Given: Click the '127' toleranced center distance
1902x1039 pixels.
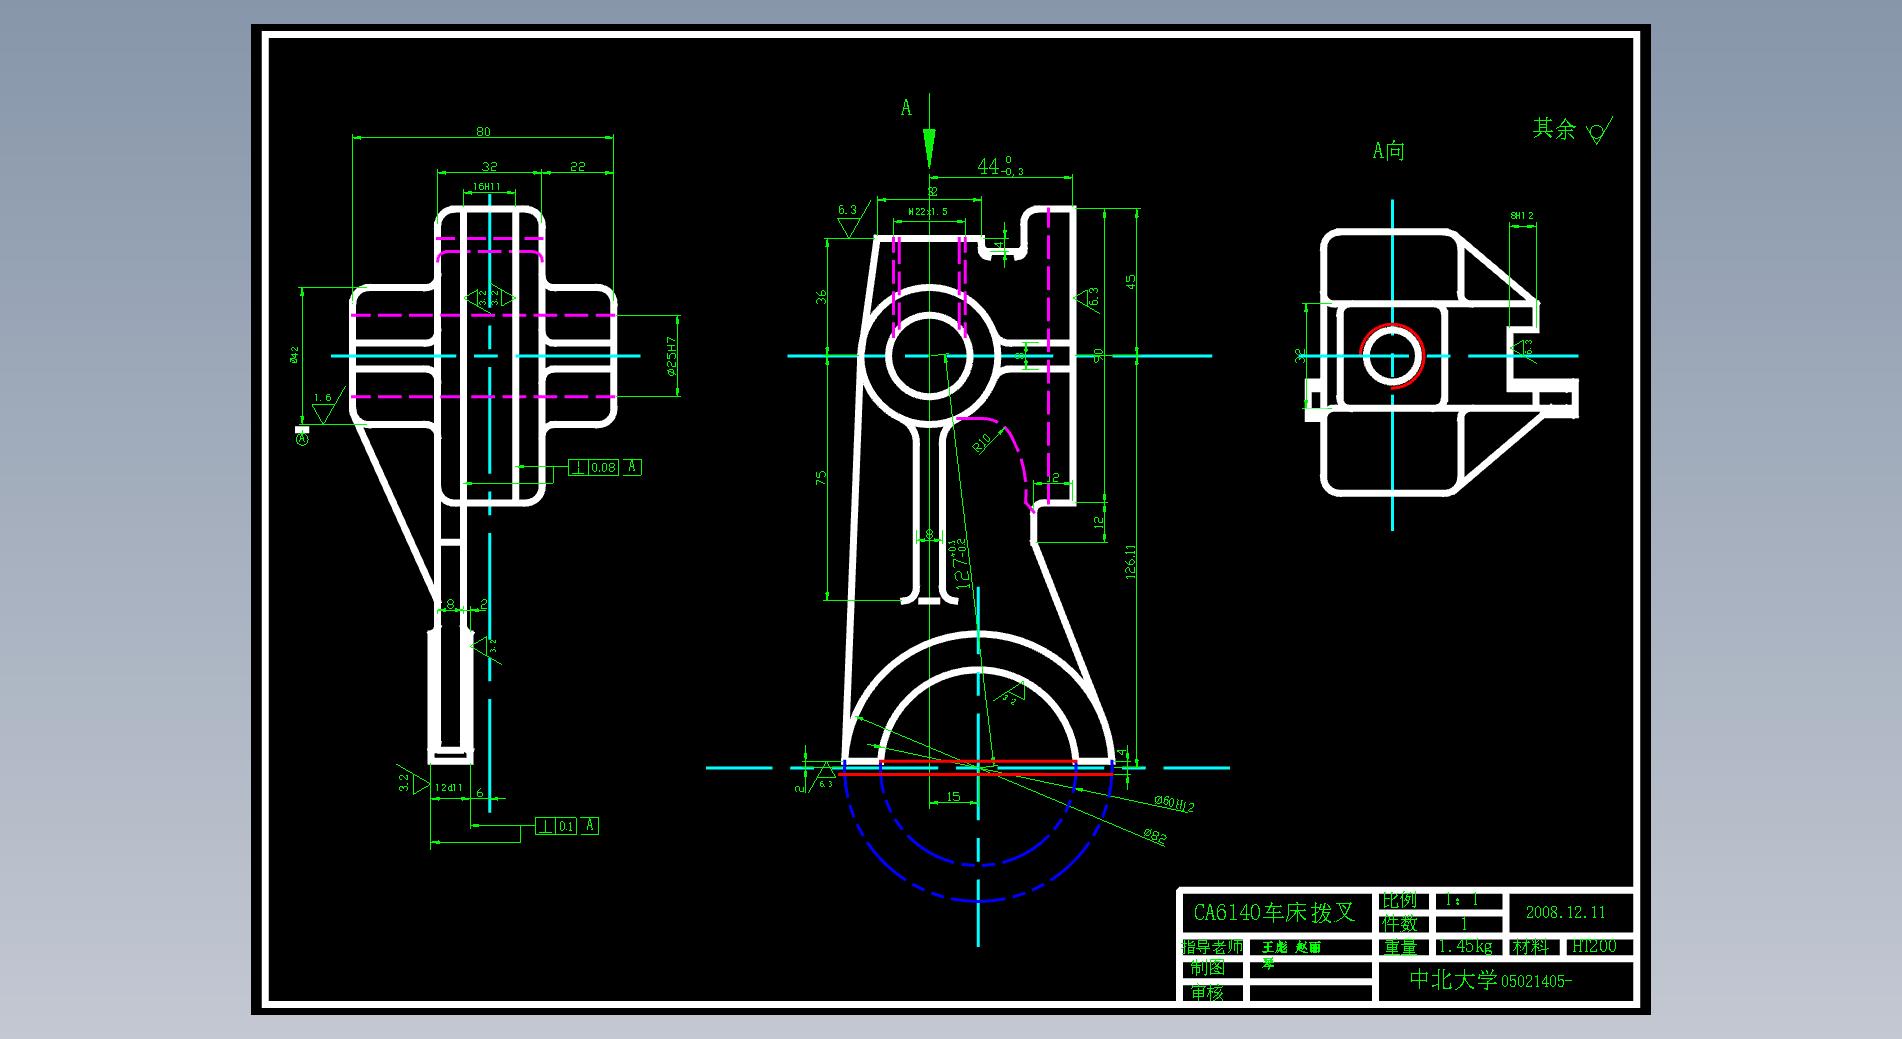Looking at the screenshot, I should coord(962,564).
